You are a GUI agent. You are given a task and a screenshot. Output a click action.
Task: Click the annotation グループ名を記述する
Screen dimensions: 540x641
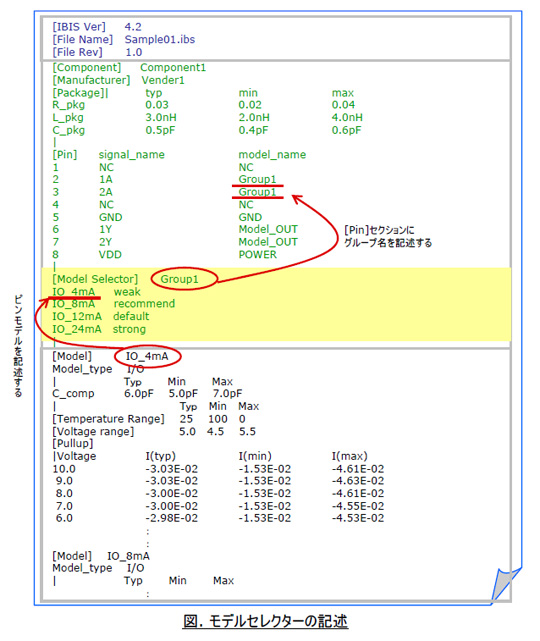[x=388, y=243]
